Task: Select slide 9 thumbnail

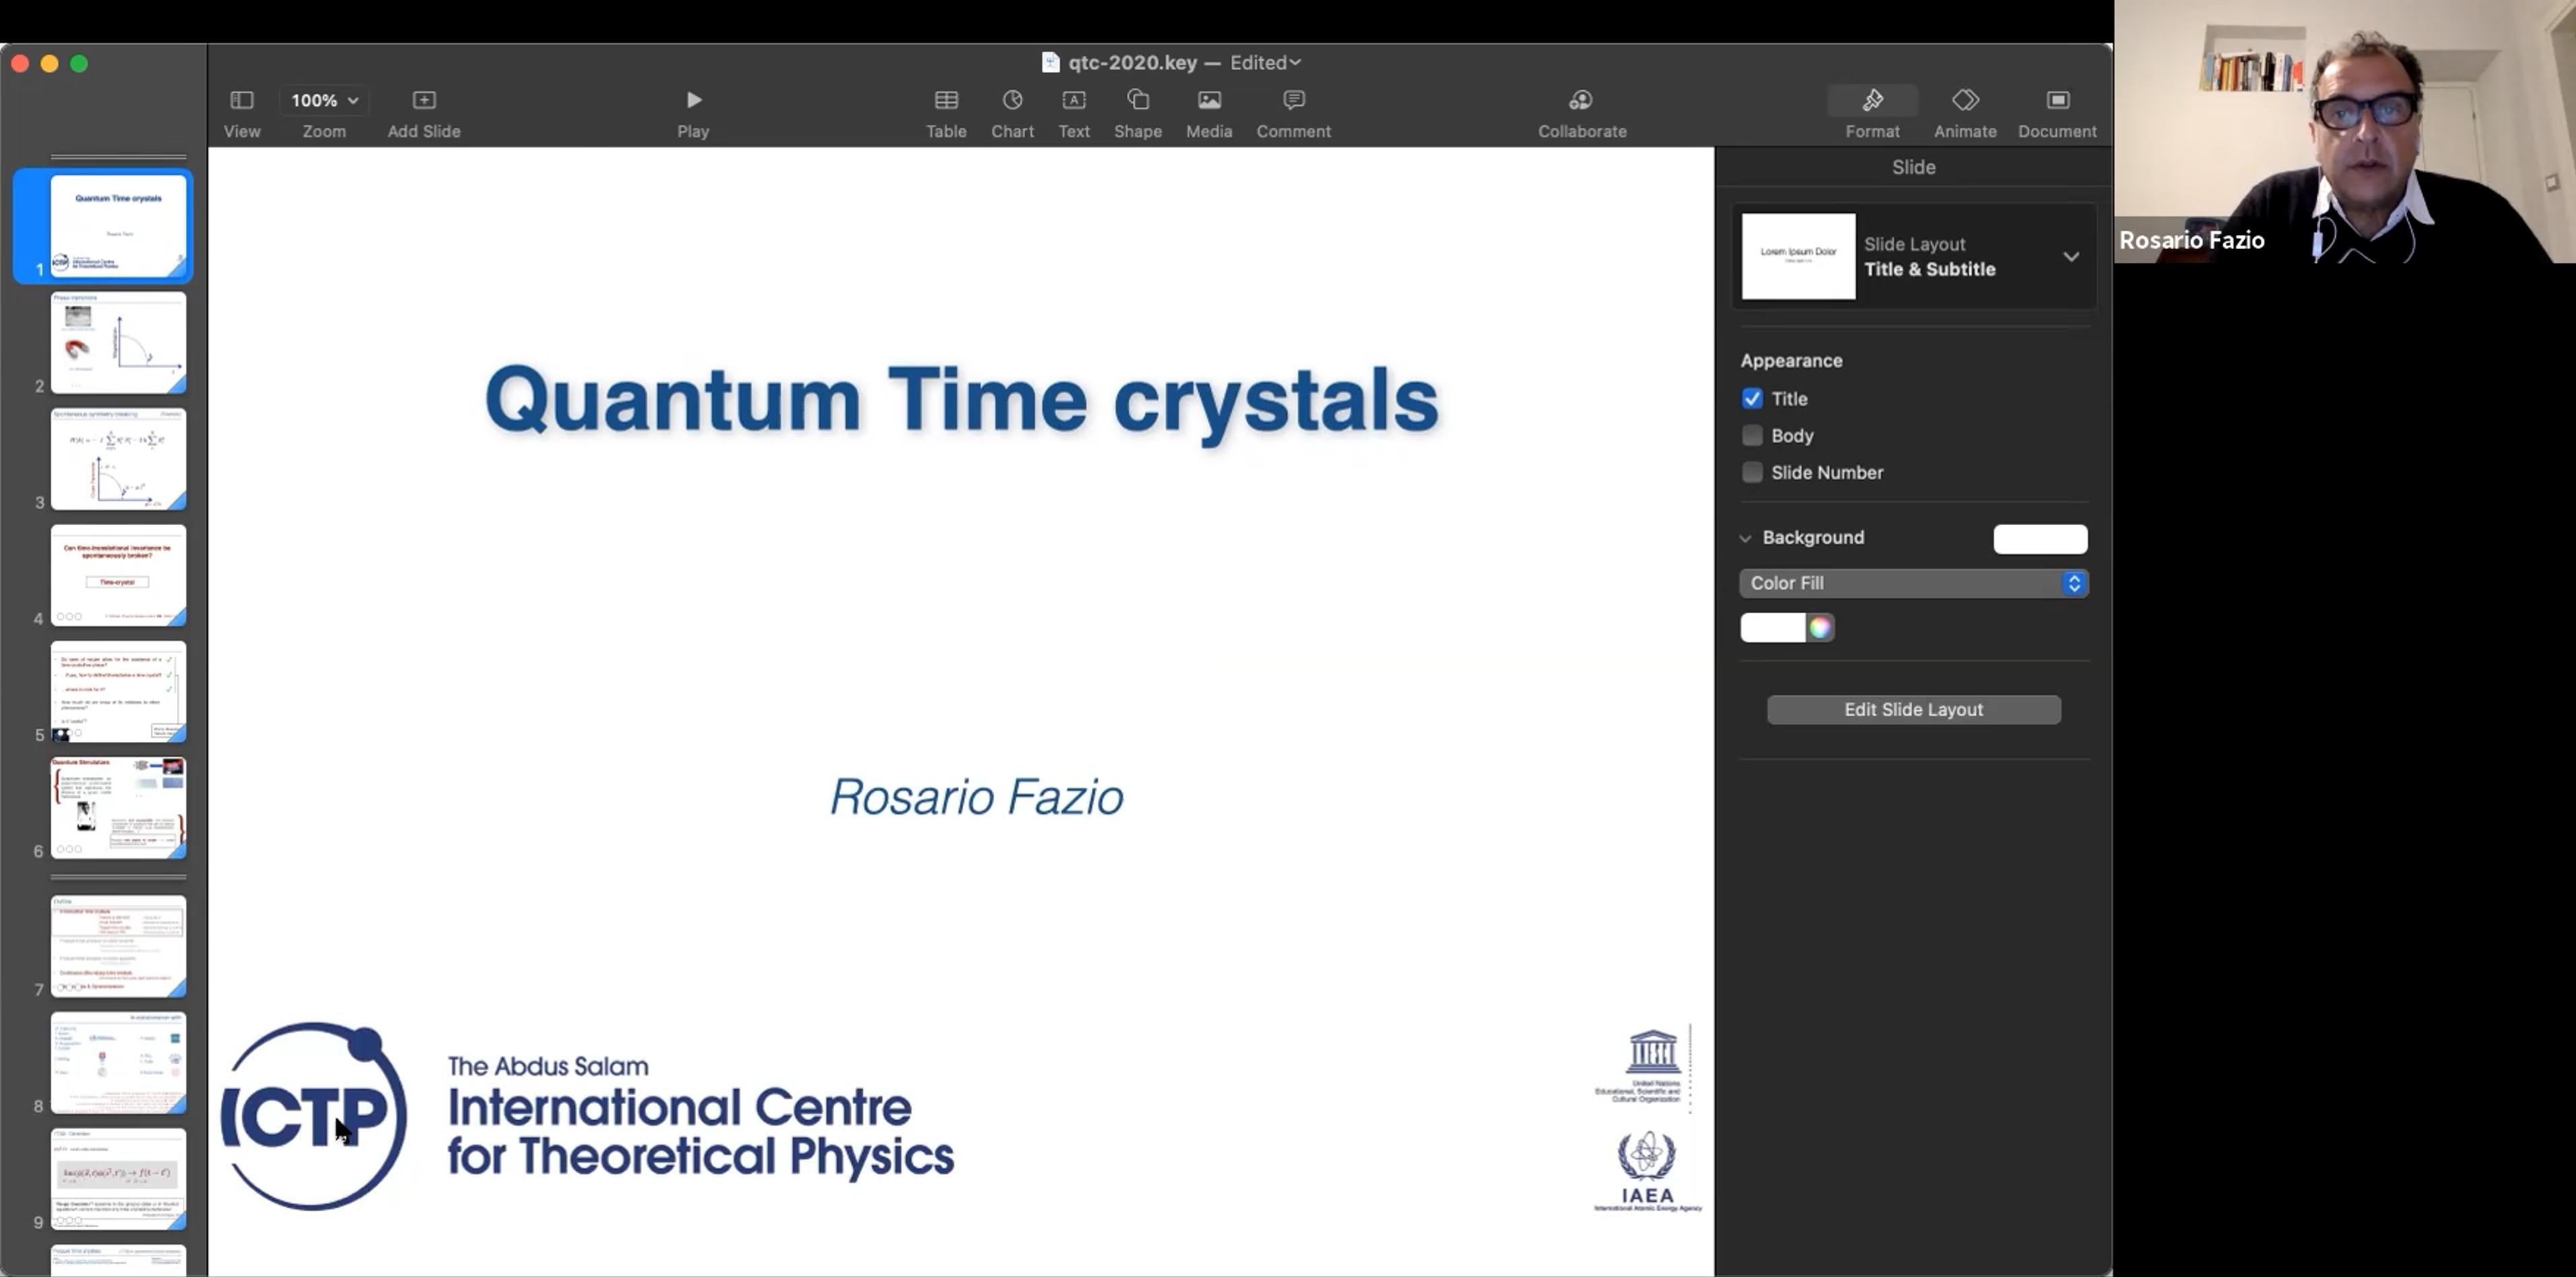Action: pos(118,1179)
